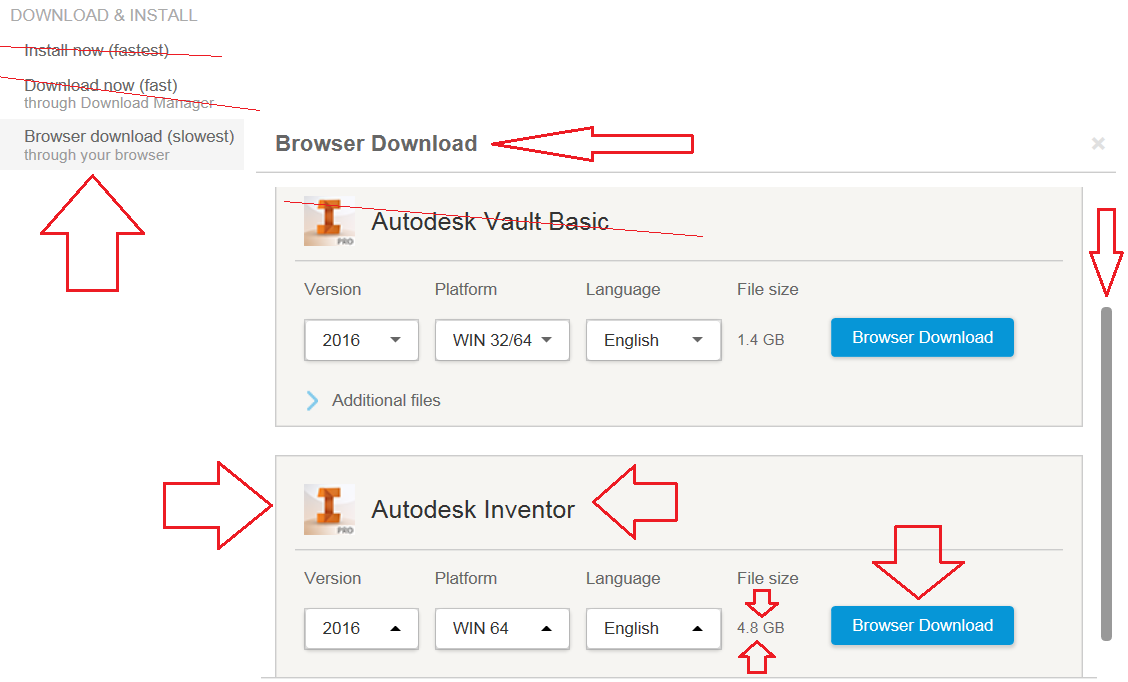Image resolution: width=1128 pixels, height=682 pixels.
Task: Select Install now (fastest) option
Action: tap(96, 50)
